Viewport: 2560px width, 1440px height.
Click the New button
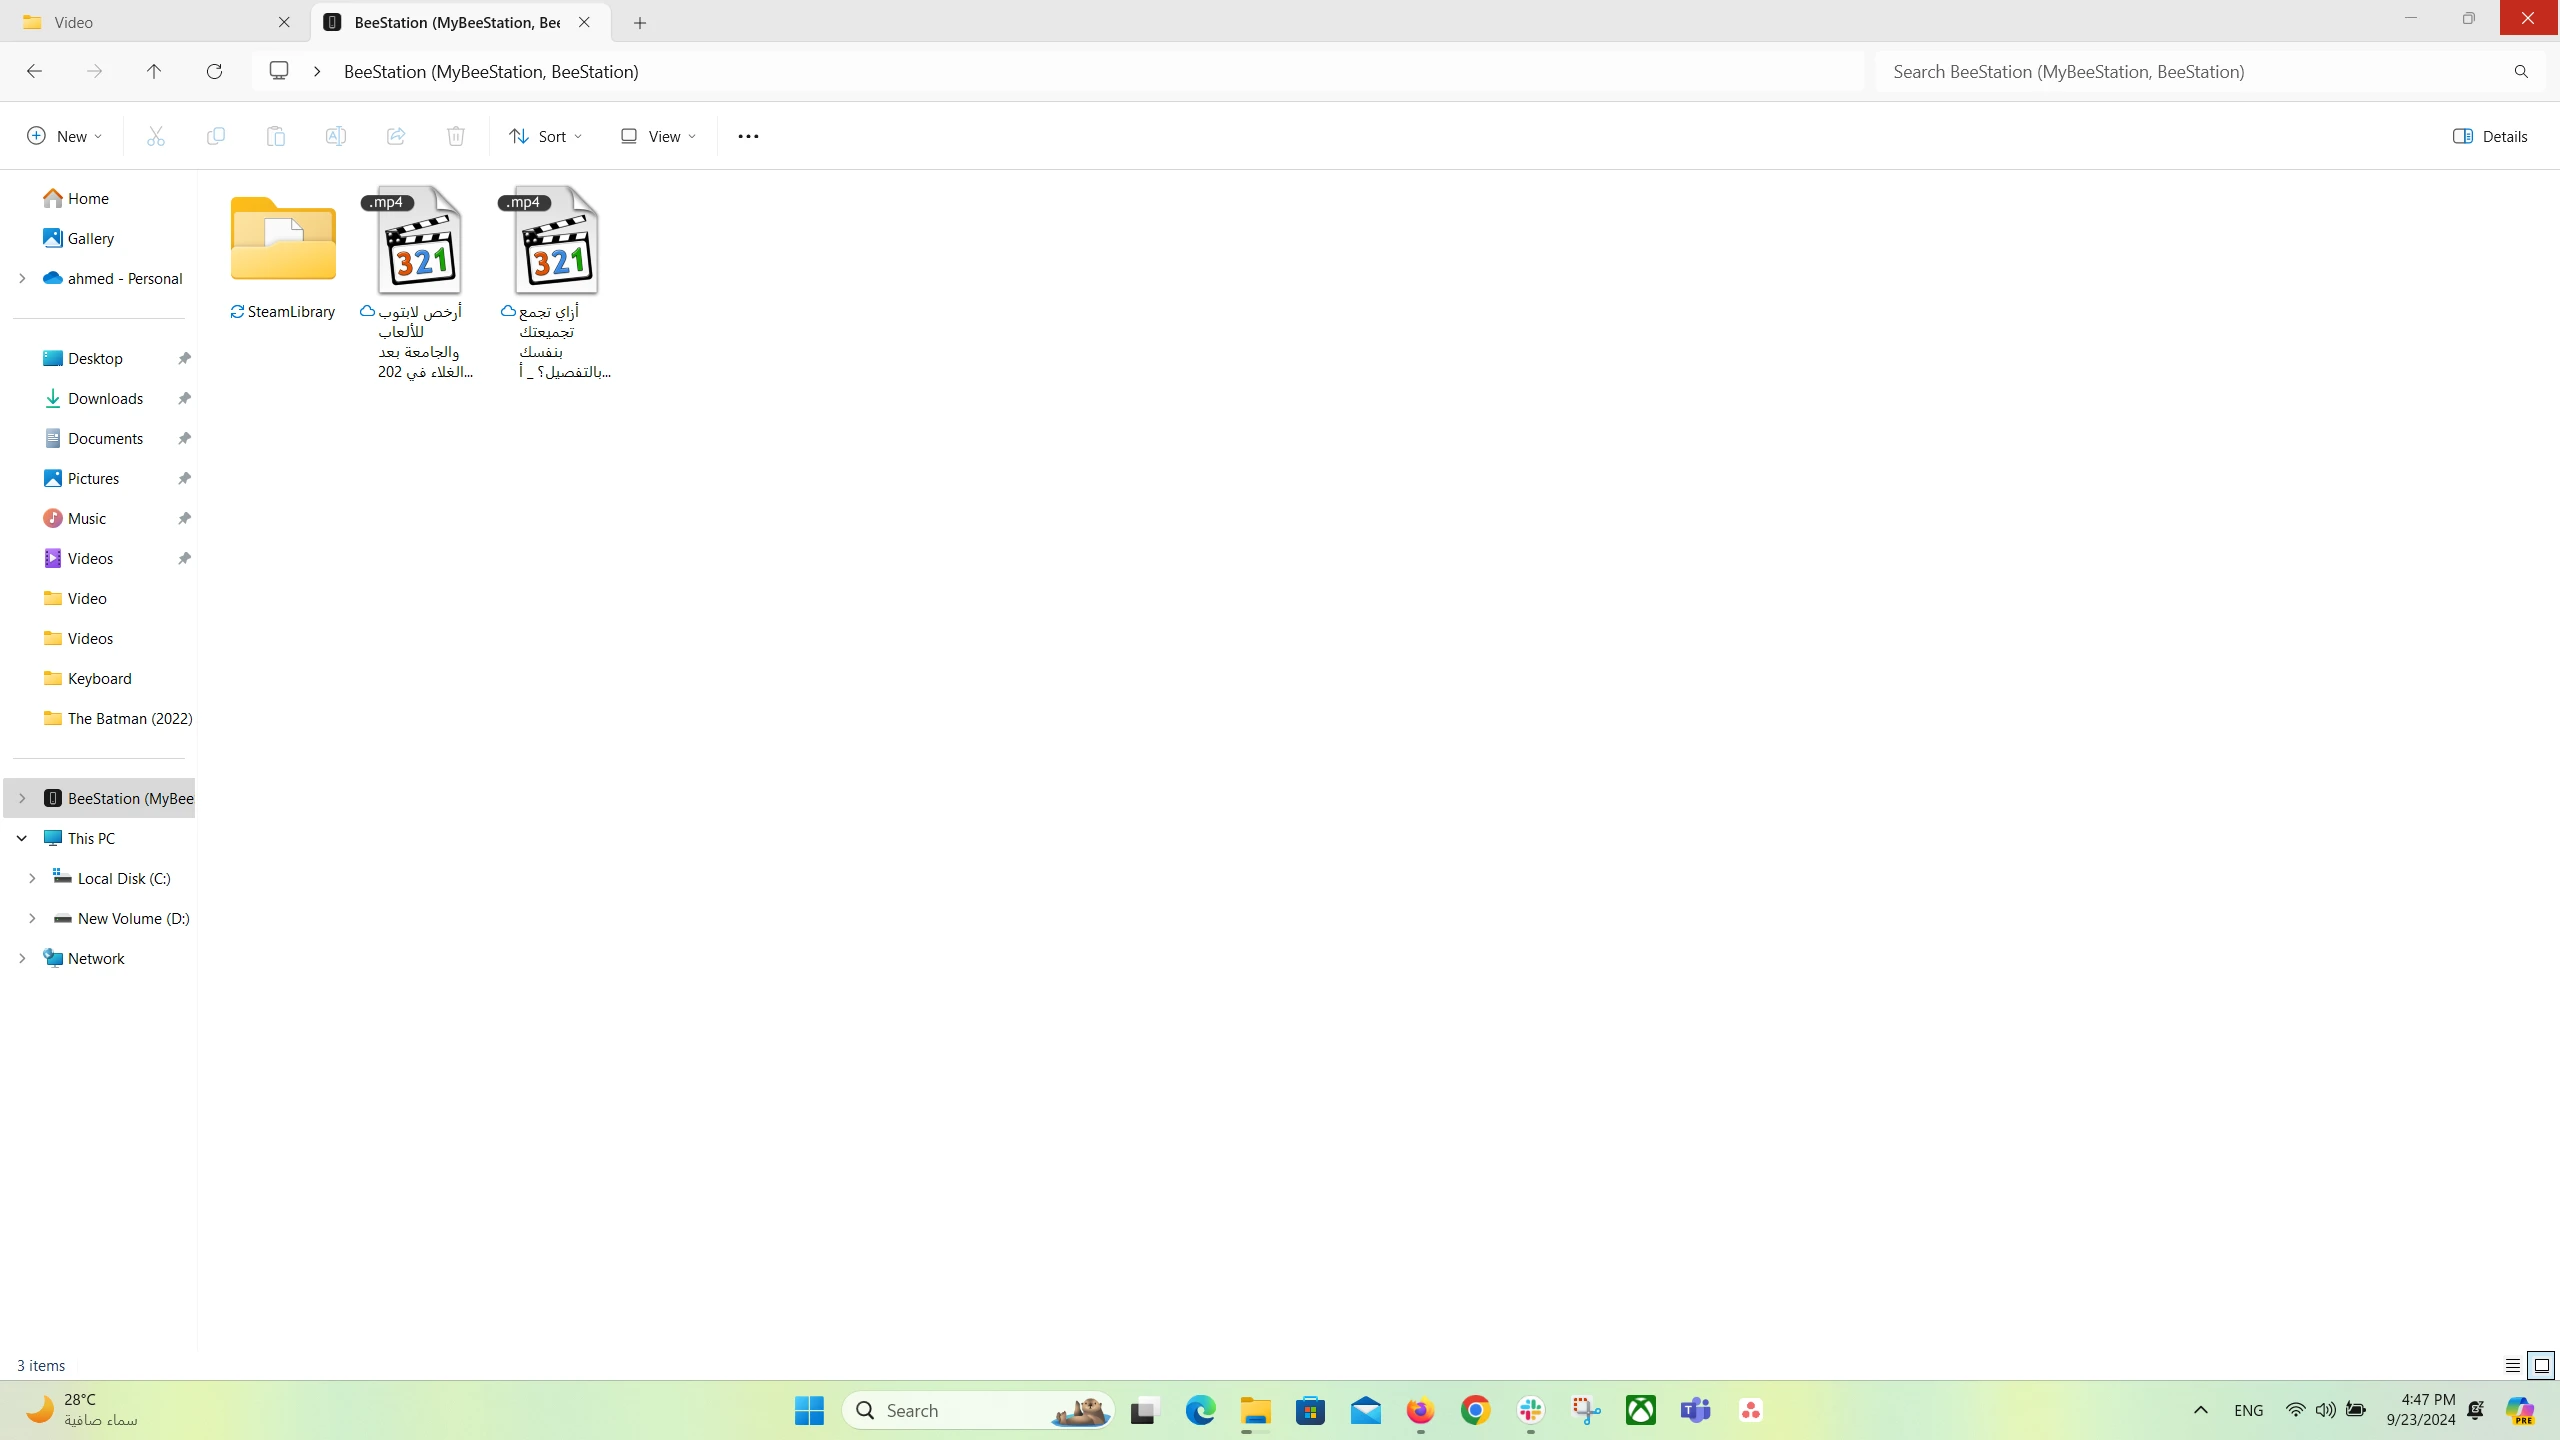point(64,136)
